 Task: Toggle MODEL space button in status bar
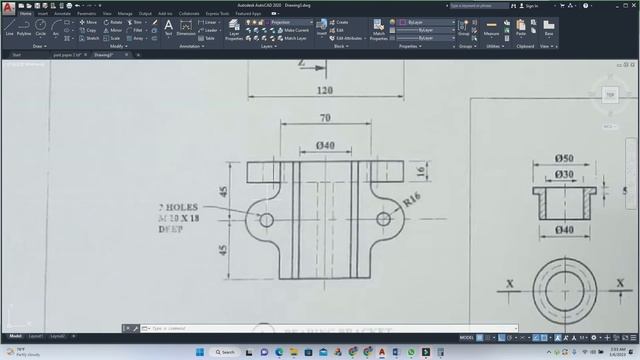click(x=467, y=338)
